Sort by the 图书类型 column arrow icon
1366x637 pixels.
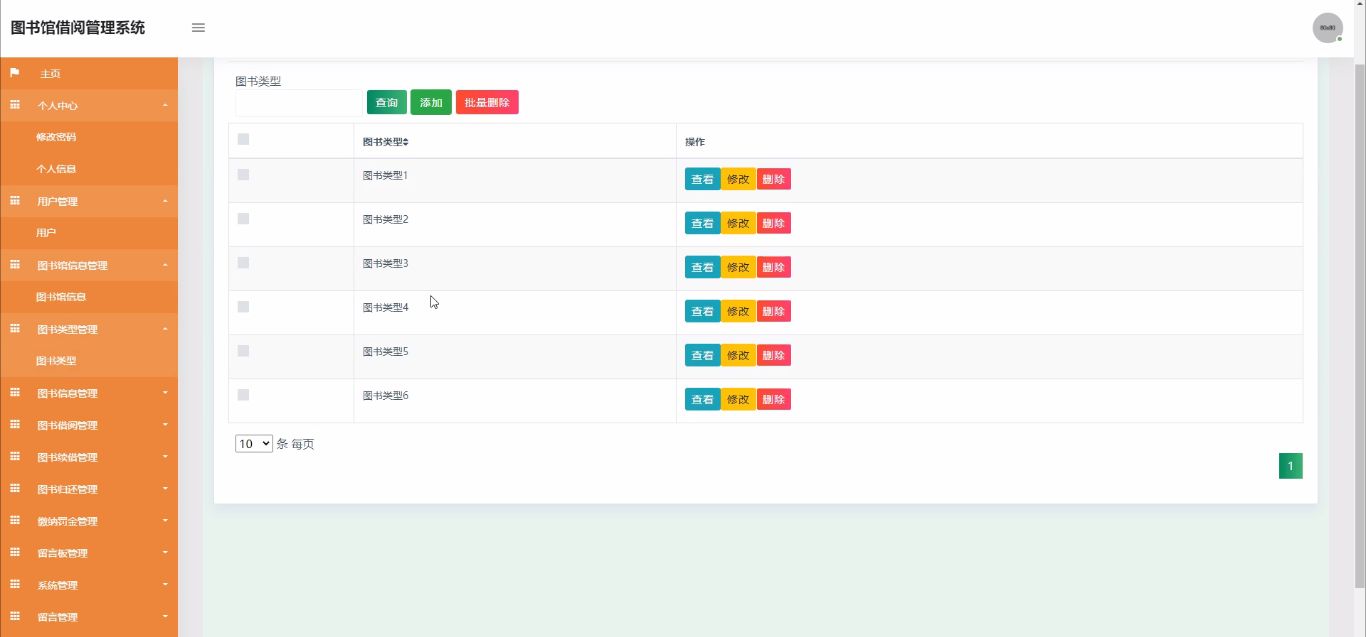coord(406,142)
